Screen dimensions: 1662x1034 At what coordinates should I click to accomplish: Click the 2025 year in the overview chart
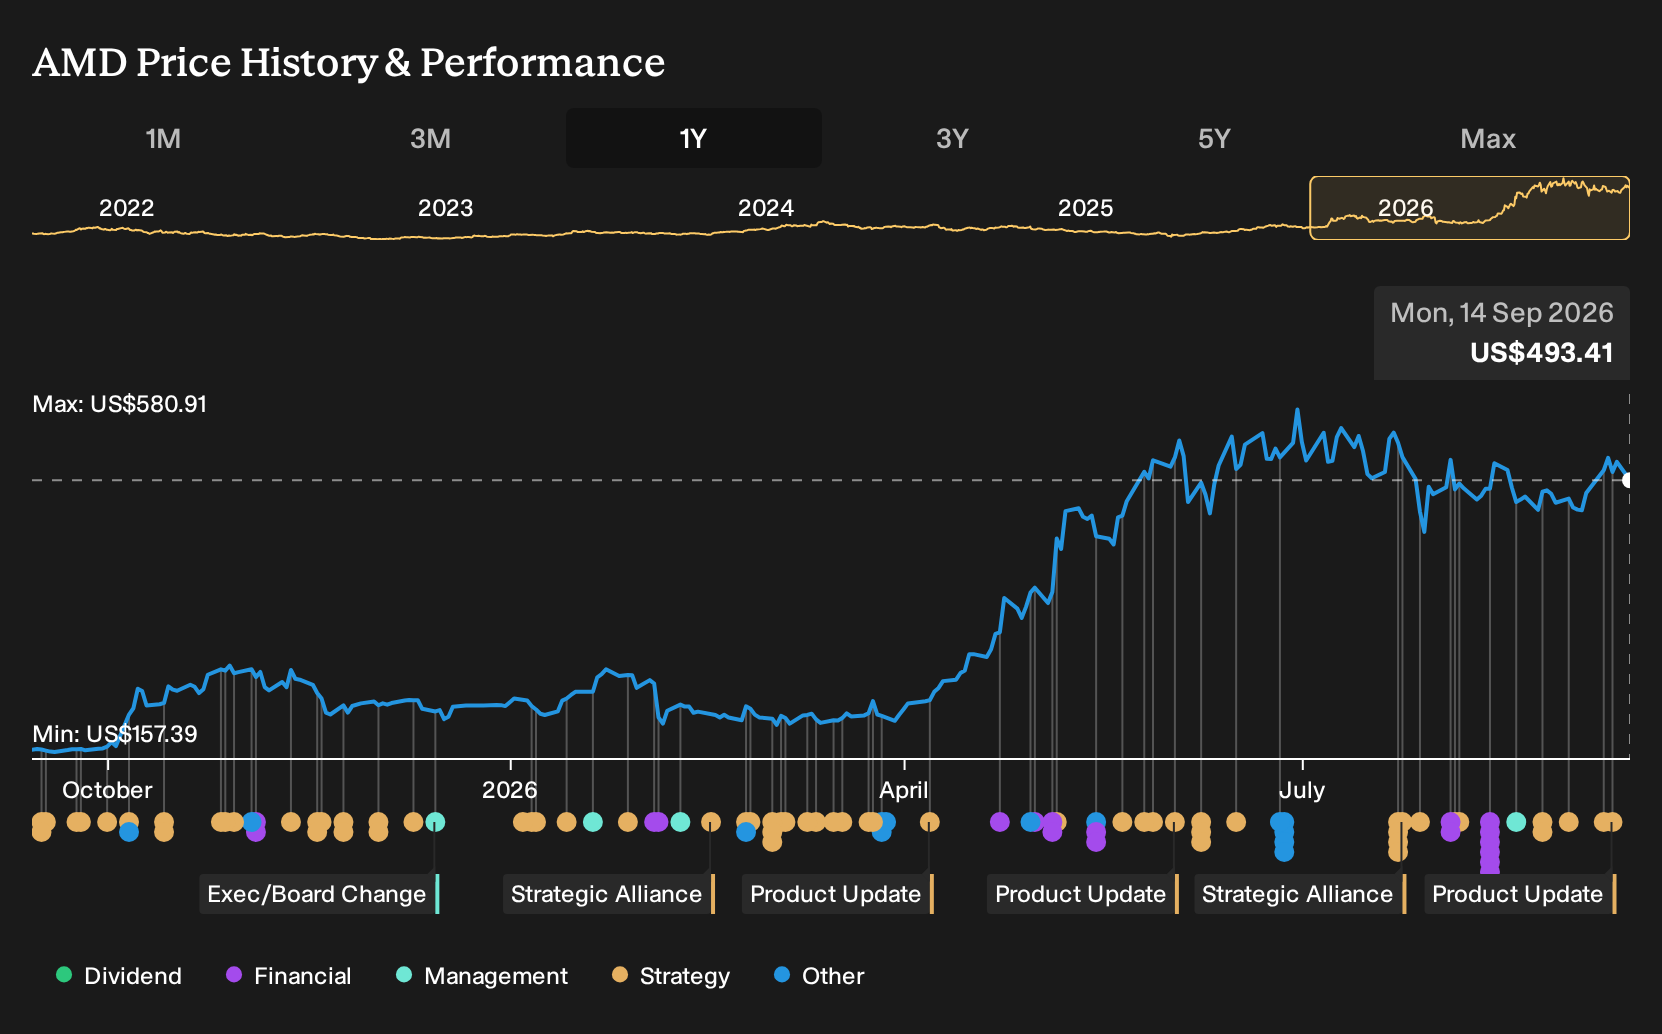[x=1085, y=208]
